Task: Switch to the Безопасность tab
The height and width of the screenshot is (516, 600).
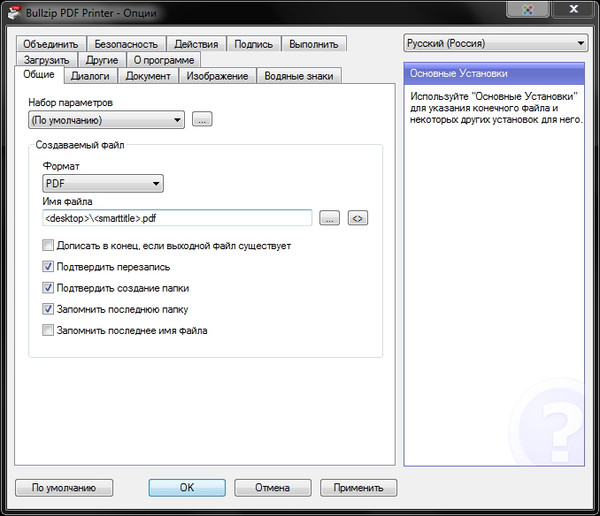Action: pyautogui.click(x=125, y=44)
